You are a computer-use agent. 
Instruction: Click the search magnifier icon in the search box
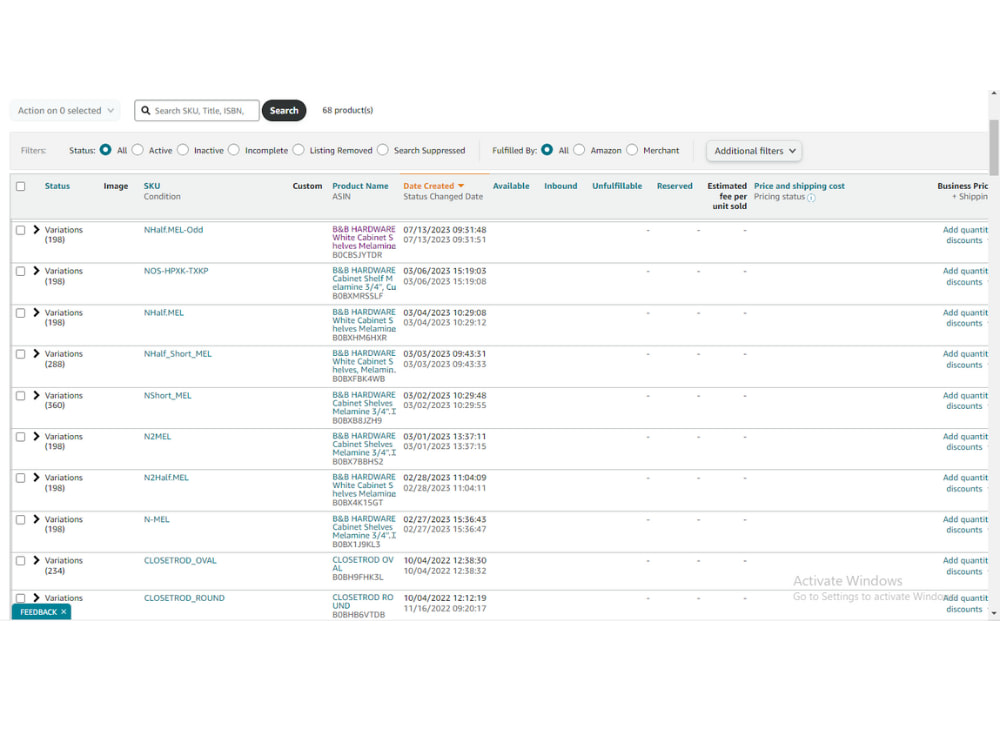147,110
